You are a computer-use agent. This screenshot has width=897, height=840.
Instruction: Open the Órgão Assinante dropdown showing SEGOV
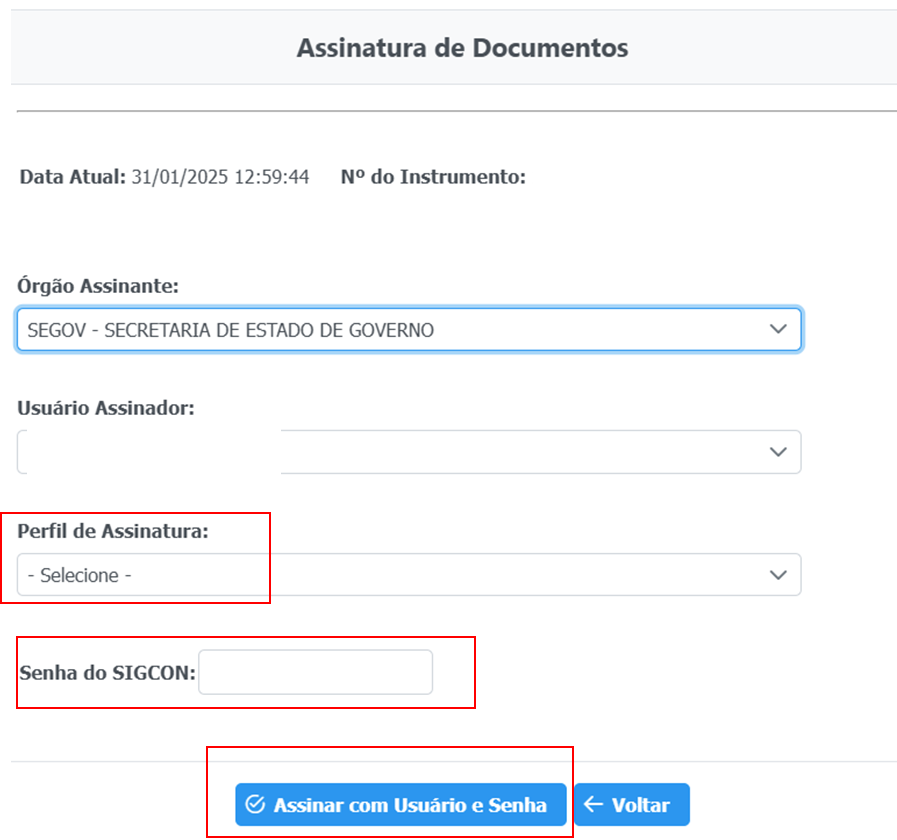(x=400, y=329)
